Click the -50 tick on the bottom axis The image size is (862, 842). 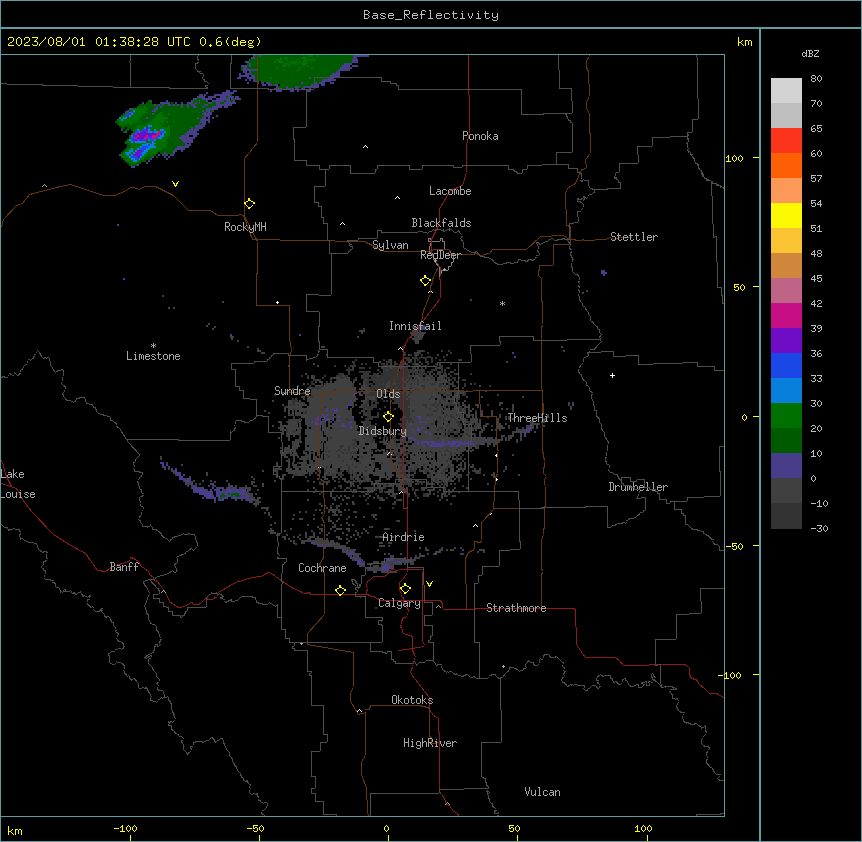(x=255, y=828)
